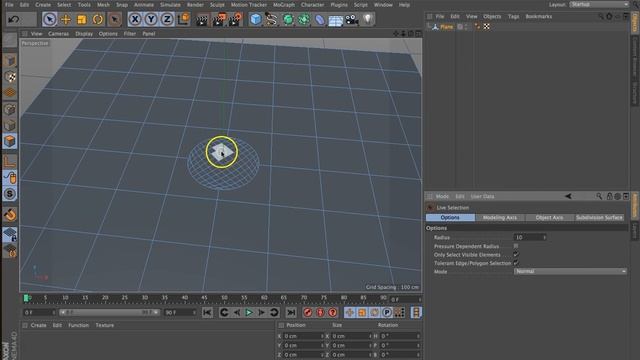Toggle the Z axis lock
Image resolution: width=640 pixels, height=360 pixels.
[x=167, y=19]
